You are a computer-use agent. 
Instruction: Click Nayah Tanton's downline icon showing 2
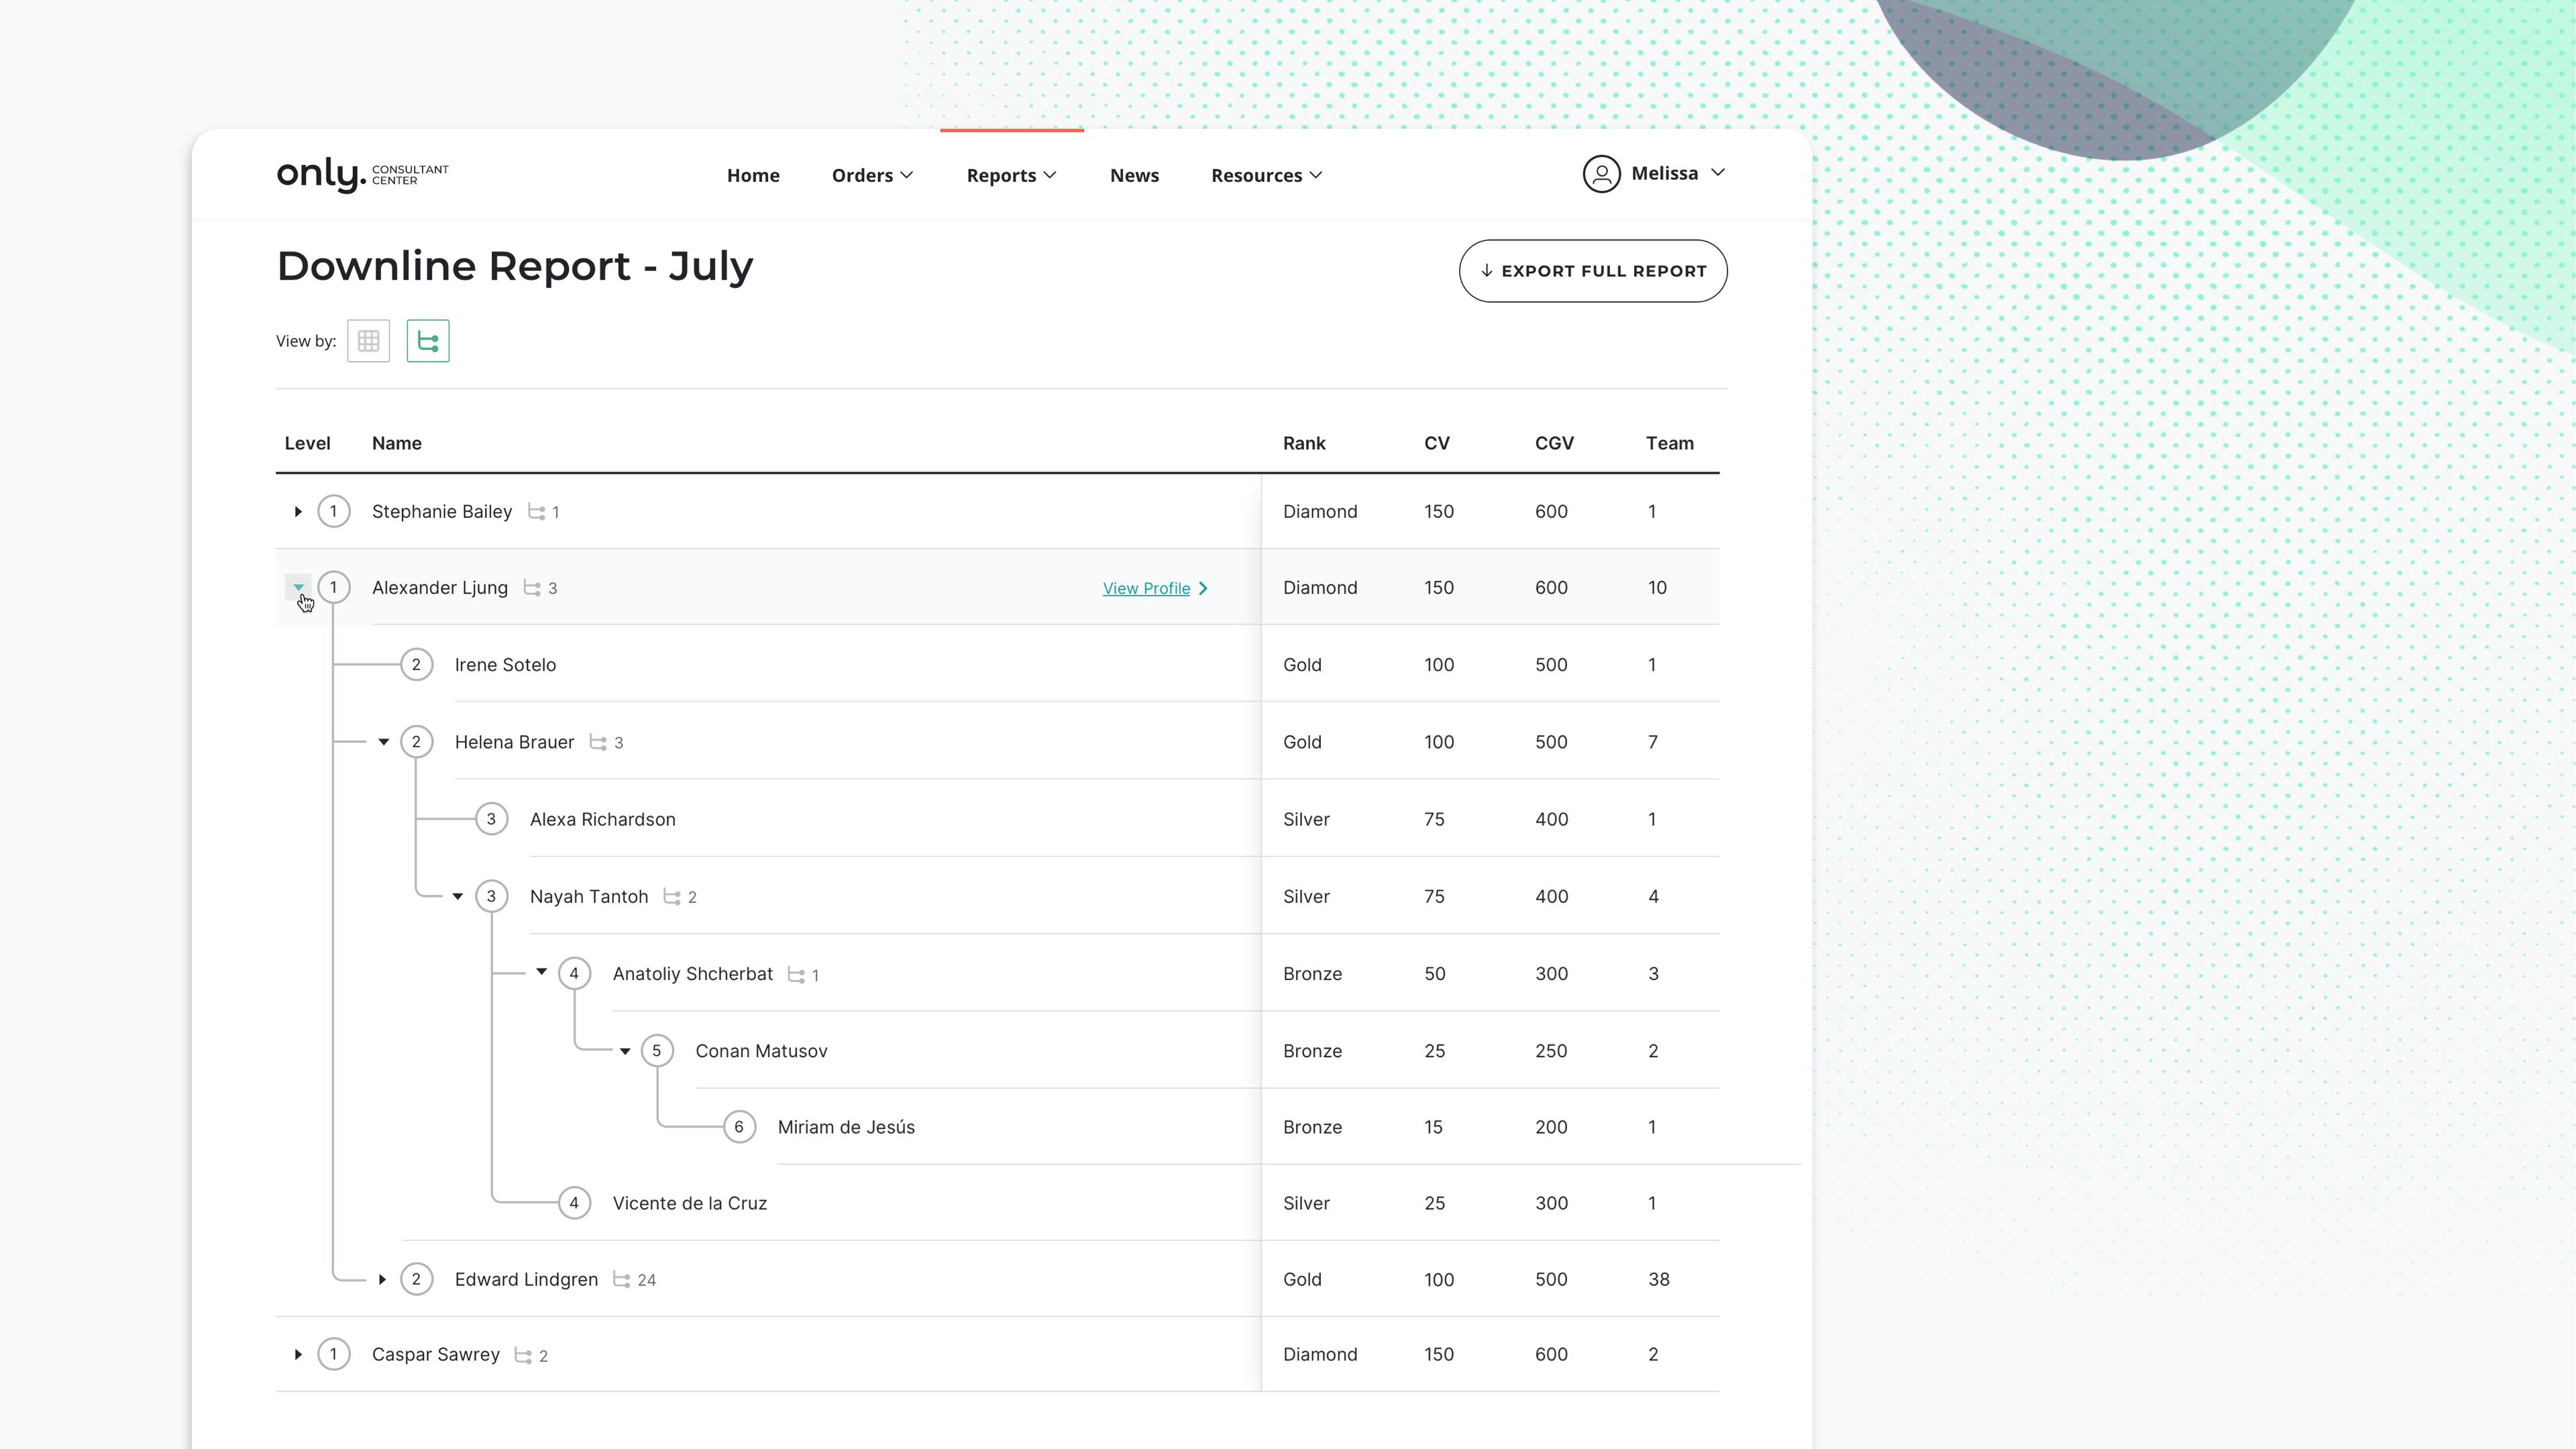[672, 897]
